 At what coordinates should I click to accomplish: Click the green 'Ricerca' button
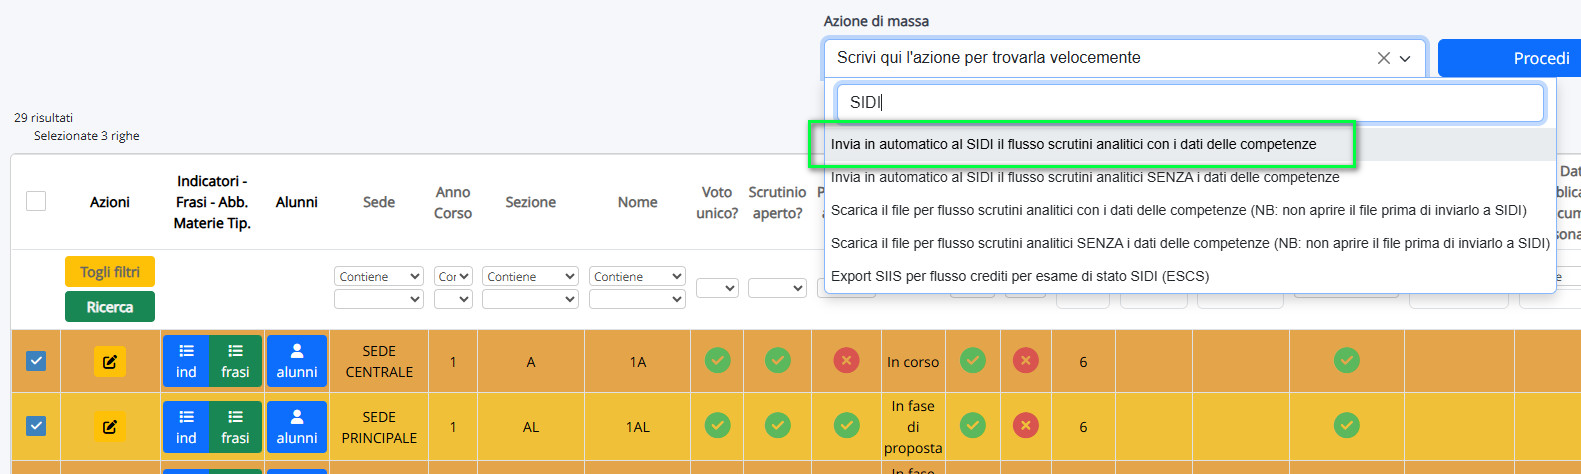pyautogui.click(x=110, y=307)
